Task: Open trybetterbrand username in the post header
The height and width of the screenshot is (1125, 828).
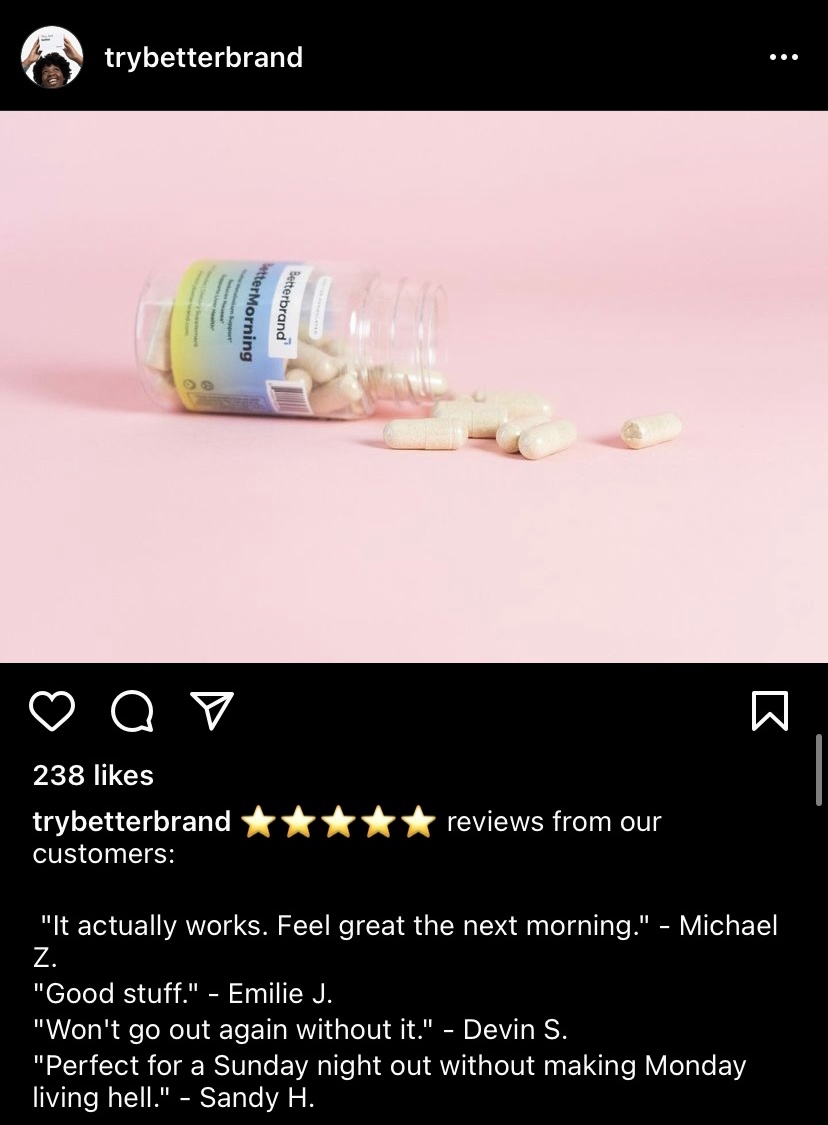Action: click(204, 57)
